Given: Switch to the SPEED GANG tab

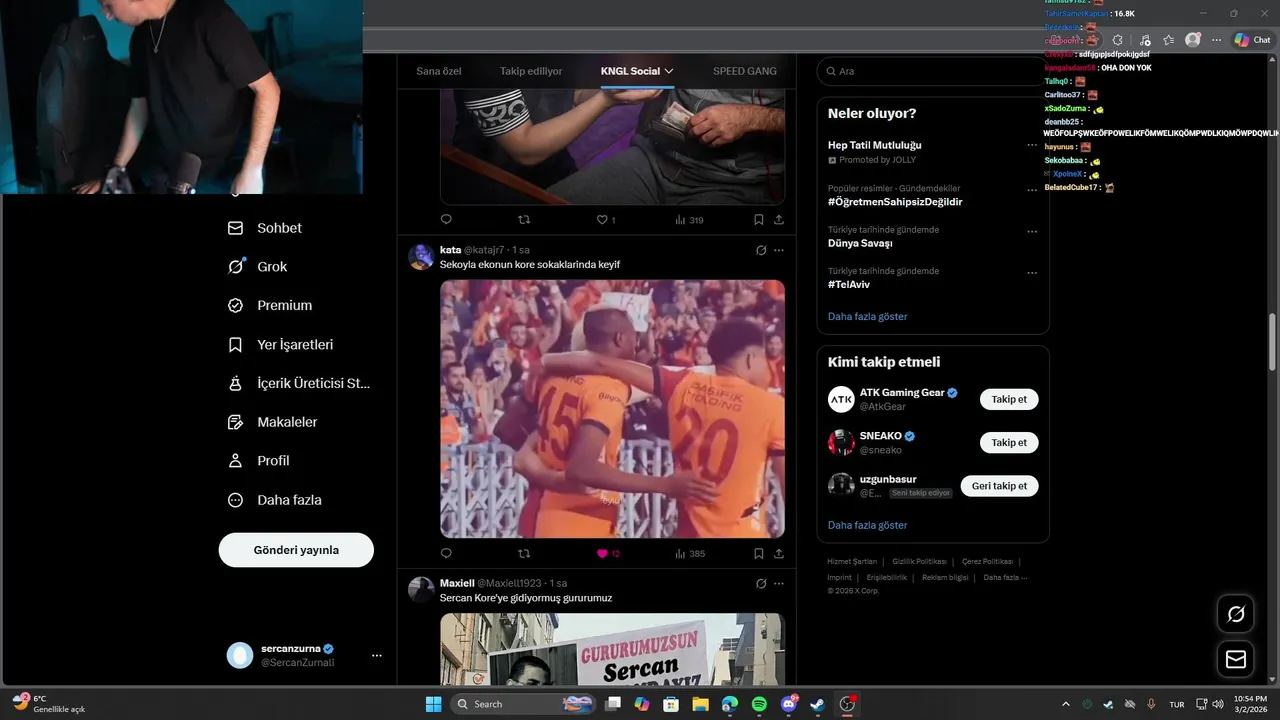Looking at the screenshot, I should [x=745, y=71].
